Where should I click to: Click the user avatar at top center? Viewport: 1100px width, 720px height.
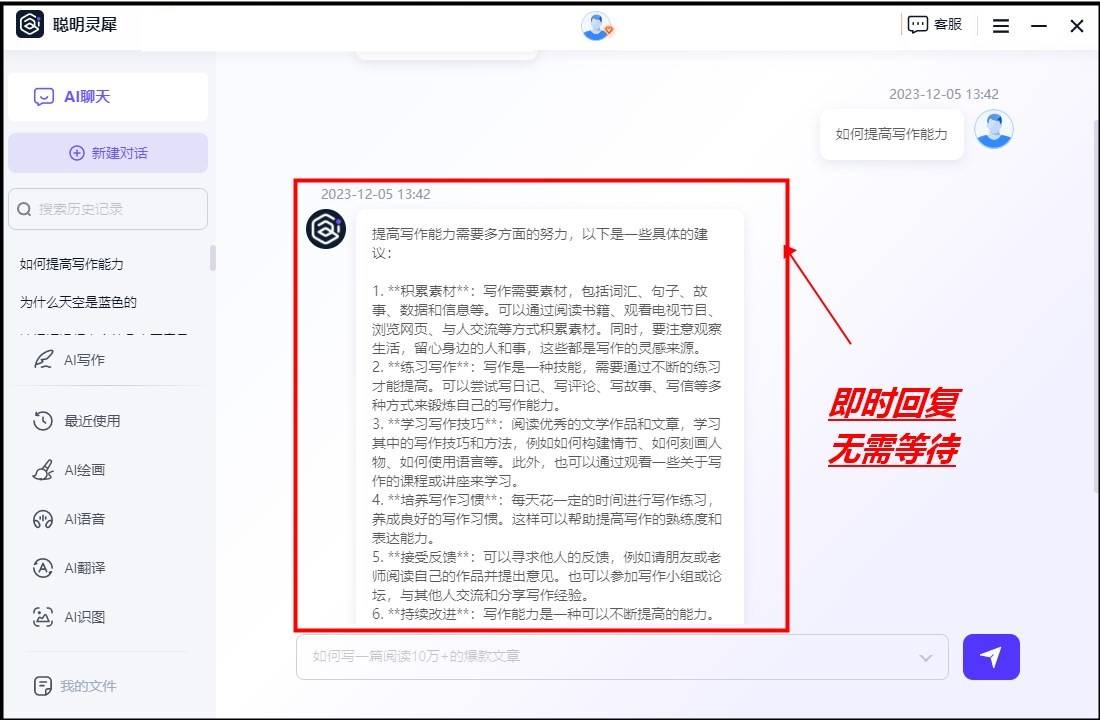(596, 26)
